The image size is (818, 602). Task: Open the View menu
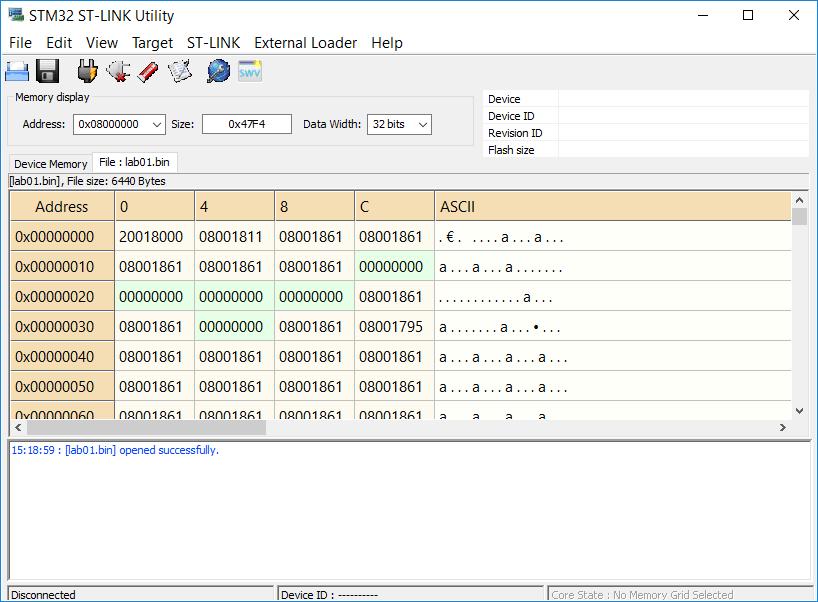coord(102,43)
